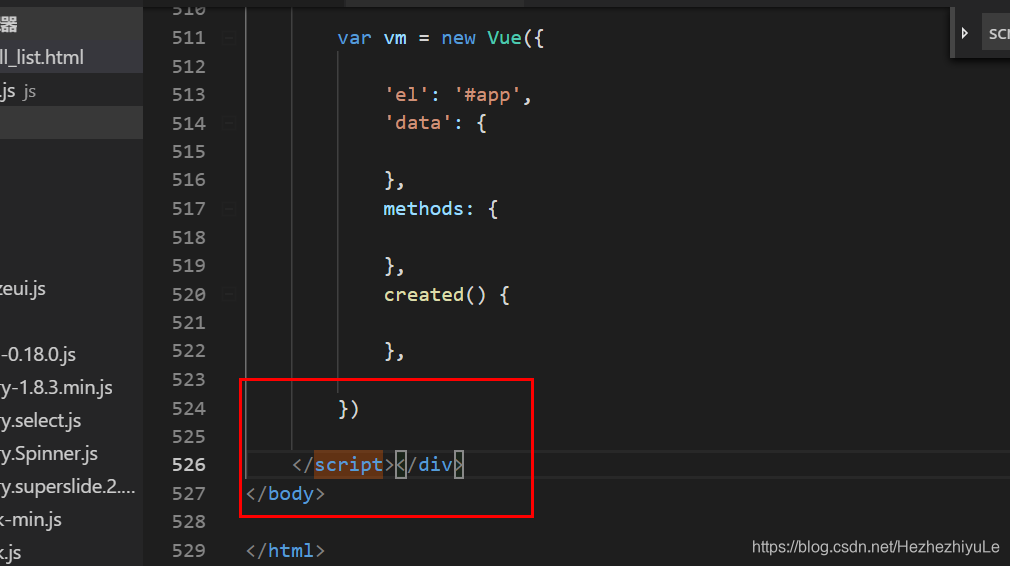Click the 'data' key on line 514

(x=417, y=123)
